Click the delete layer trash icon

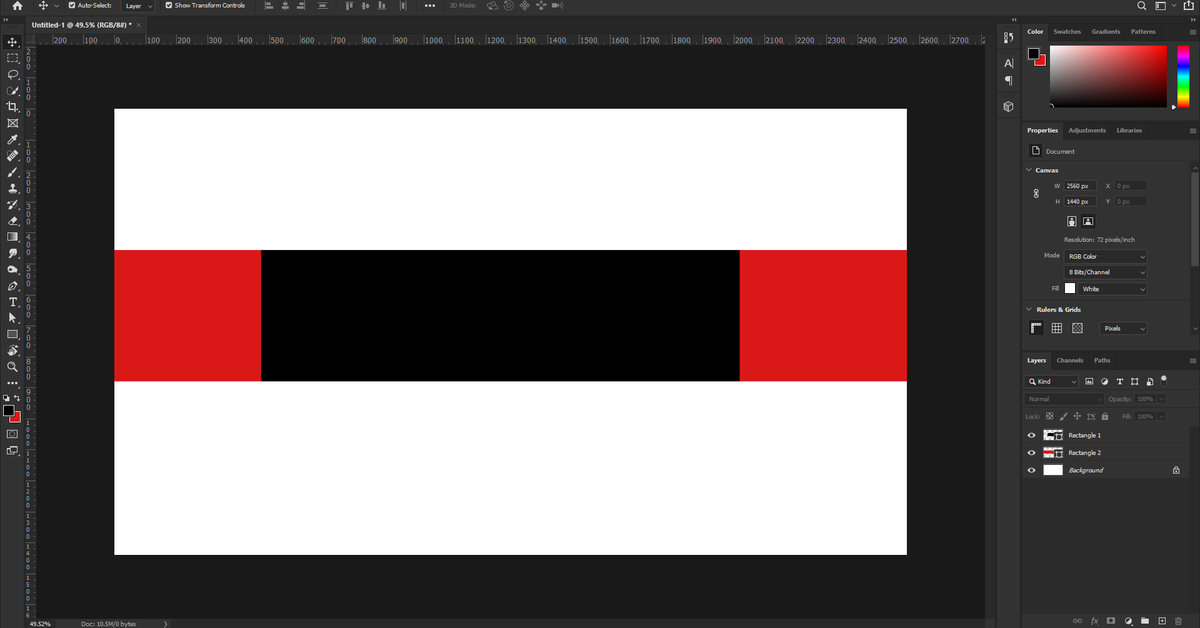tap(1179, 621)
